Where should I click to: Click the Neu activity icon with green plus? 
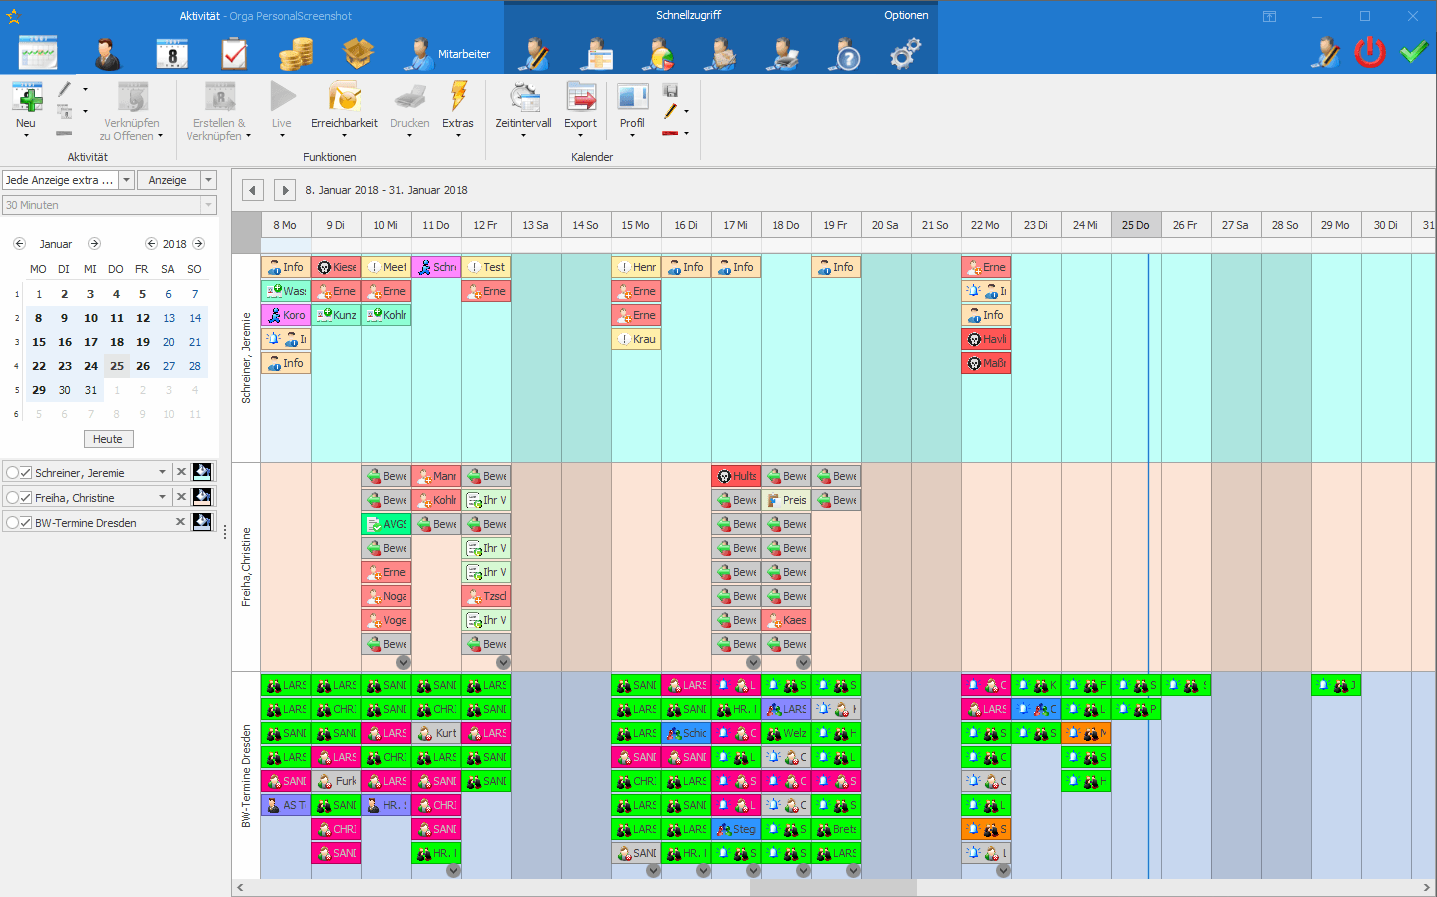pos(27,96)
